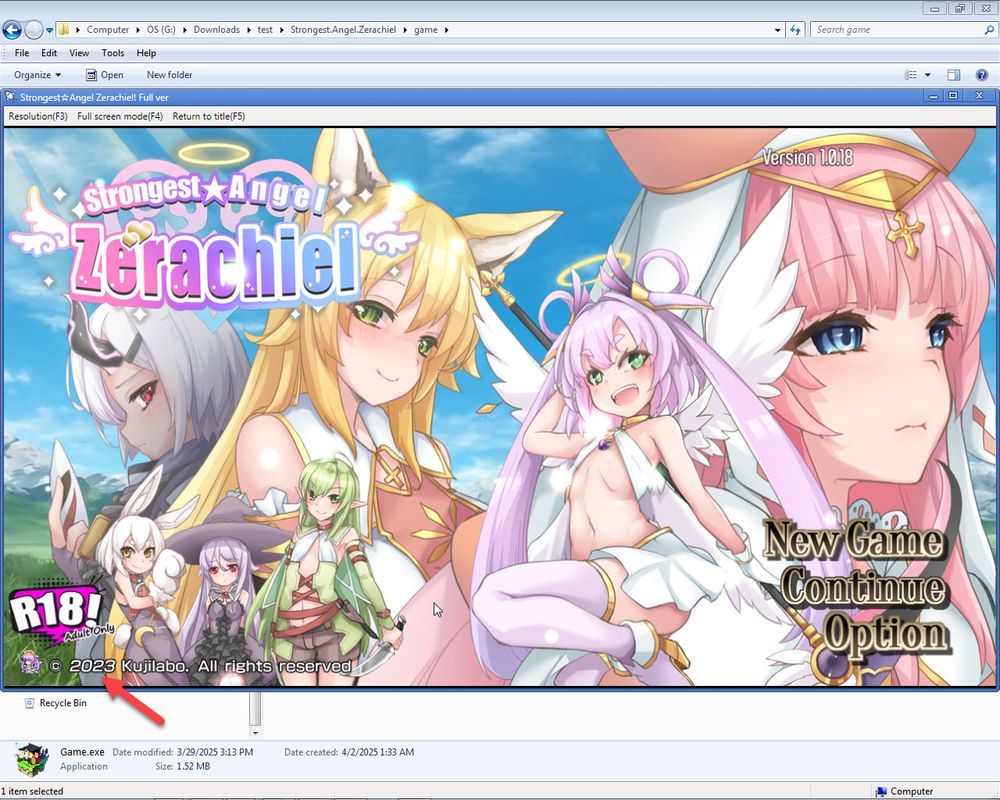Click search magnifier icon
Screen dimensions: 1000x800
coord(989,29)
